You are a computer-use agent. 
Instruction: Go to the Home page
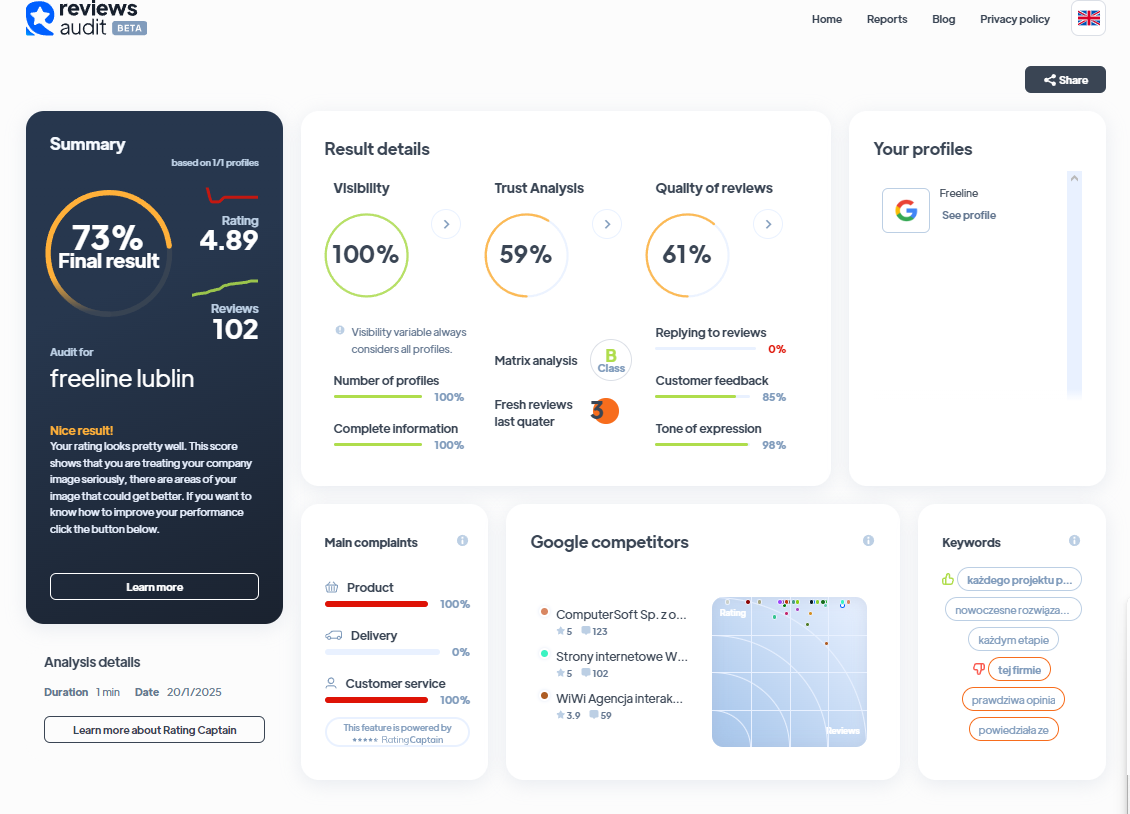[827, 19]
